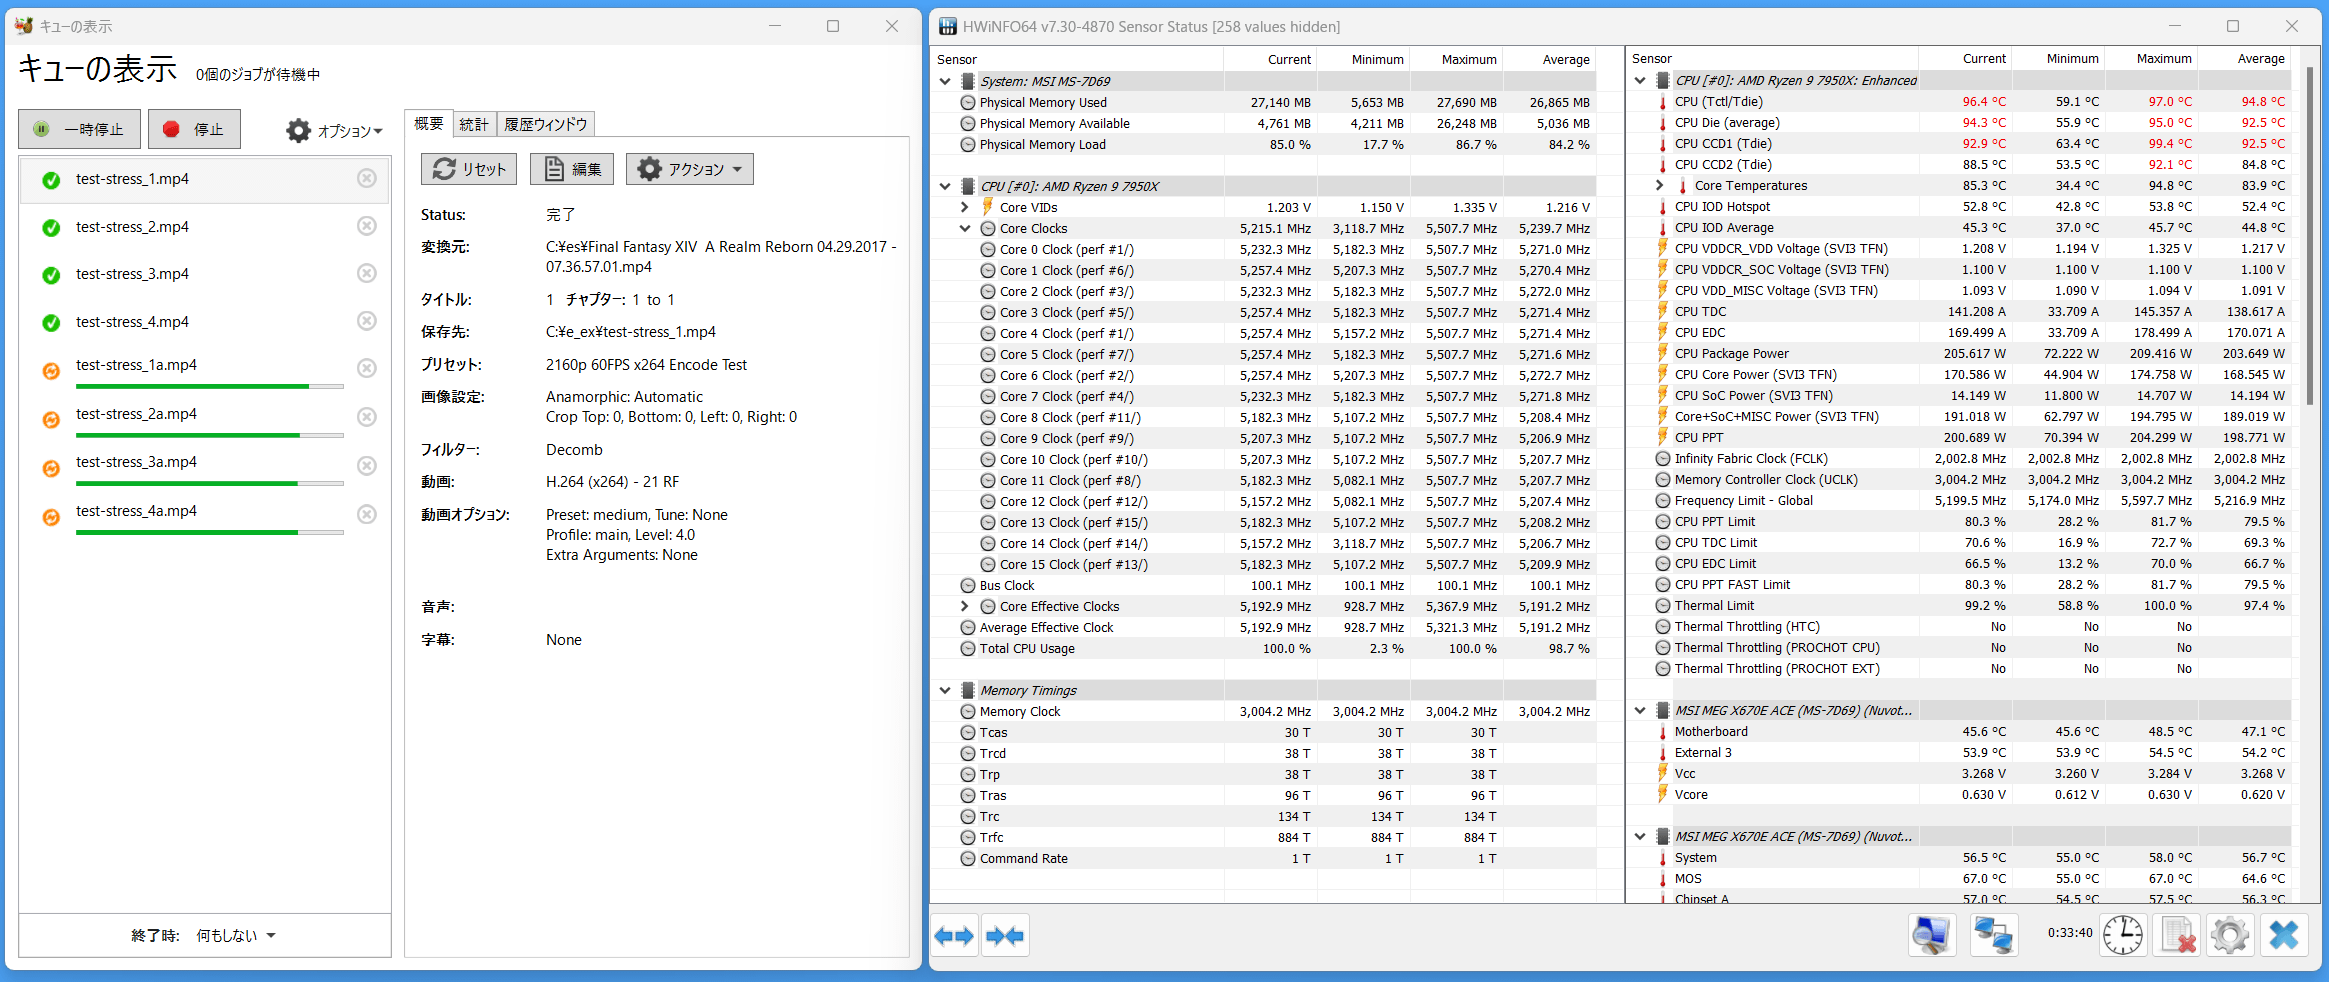Select the test-stress_2.mp4 queue row
Viewport: 2329px width, 982px height.
tap(205, 227)
